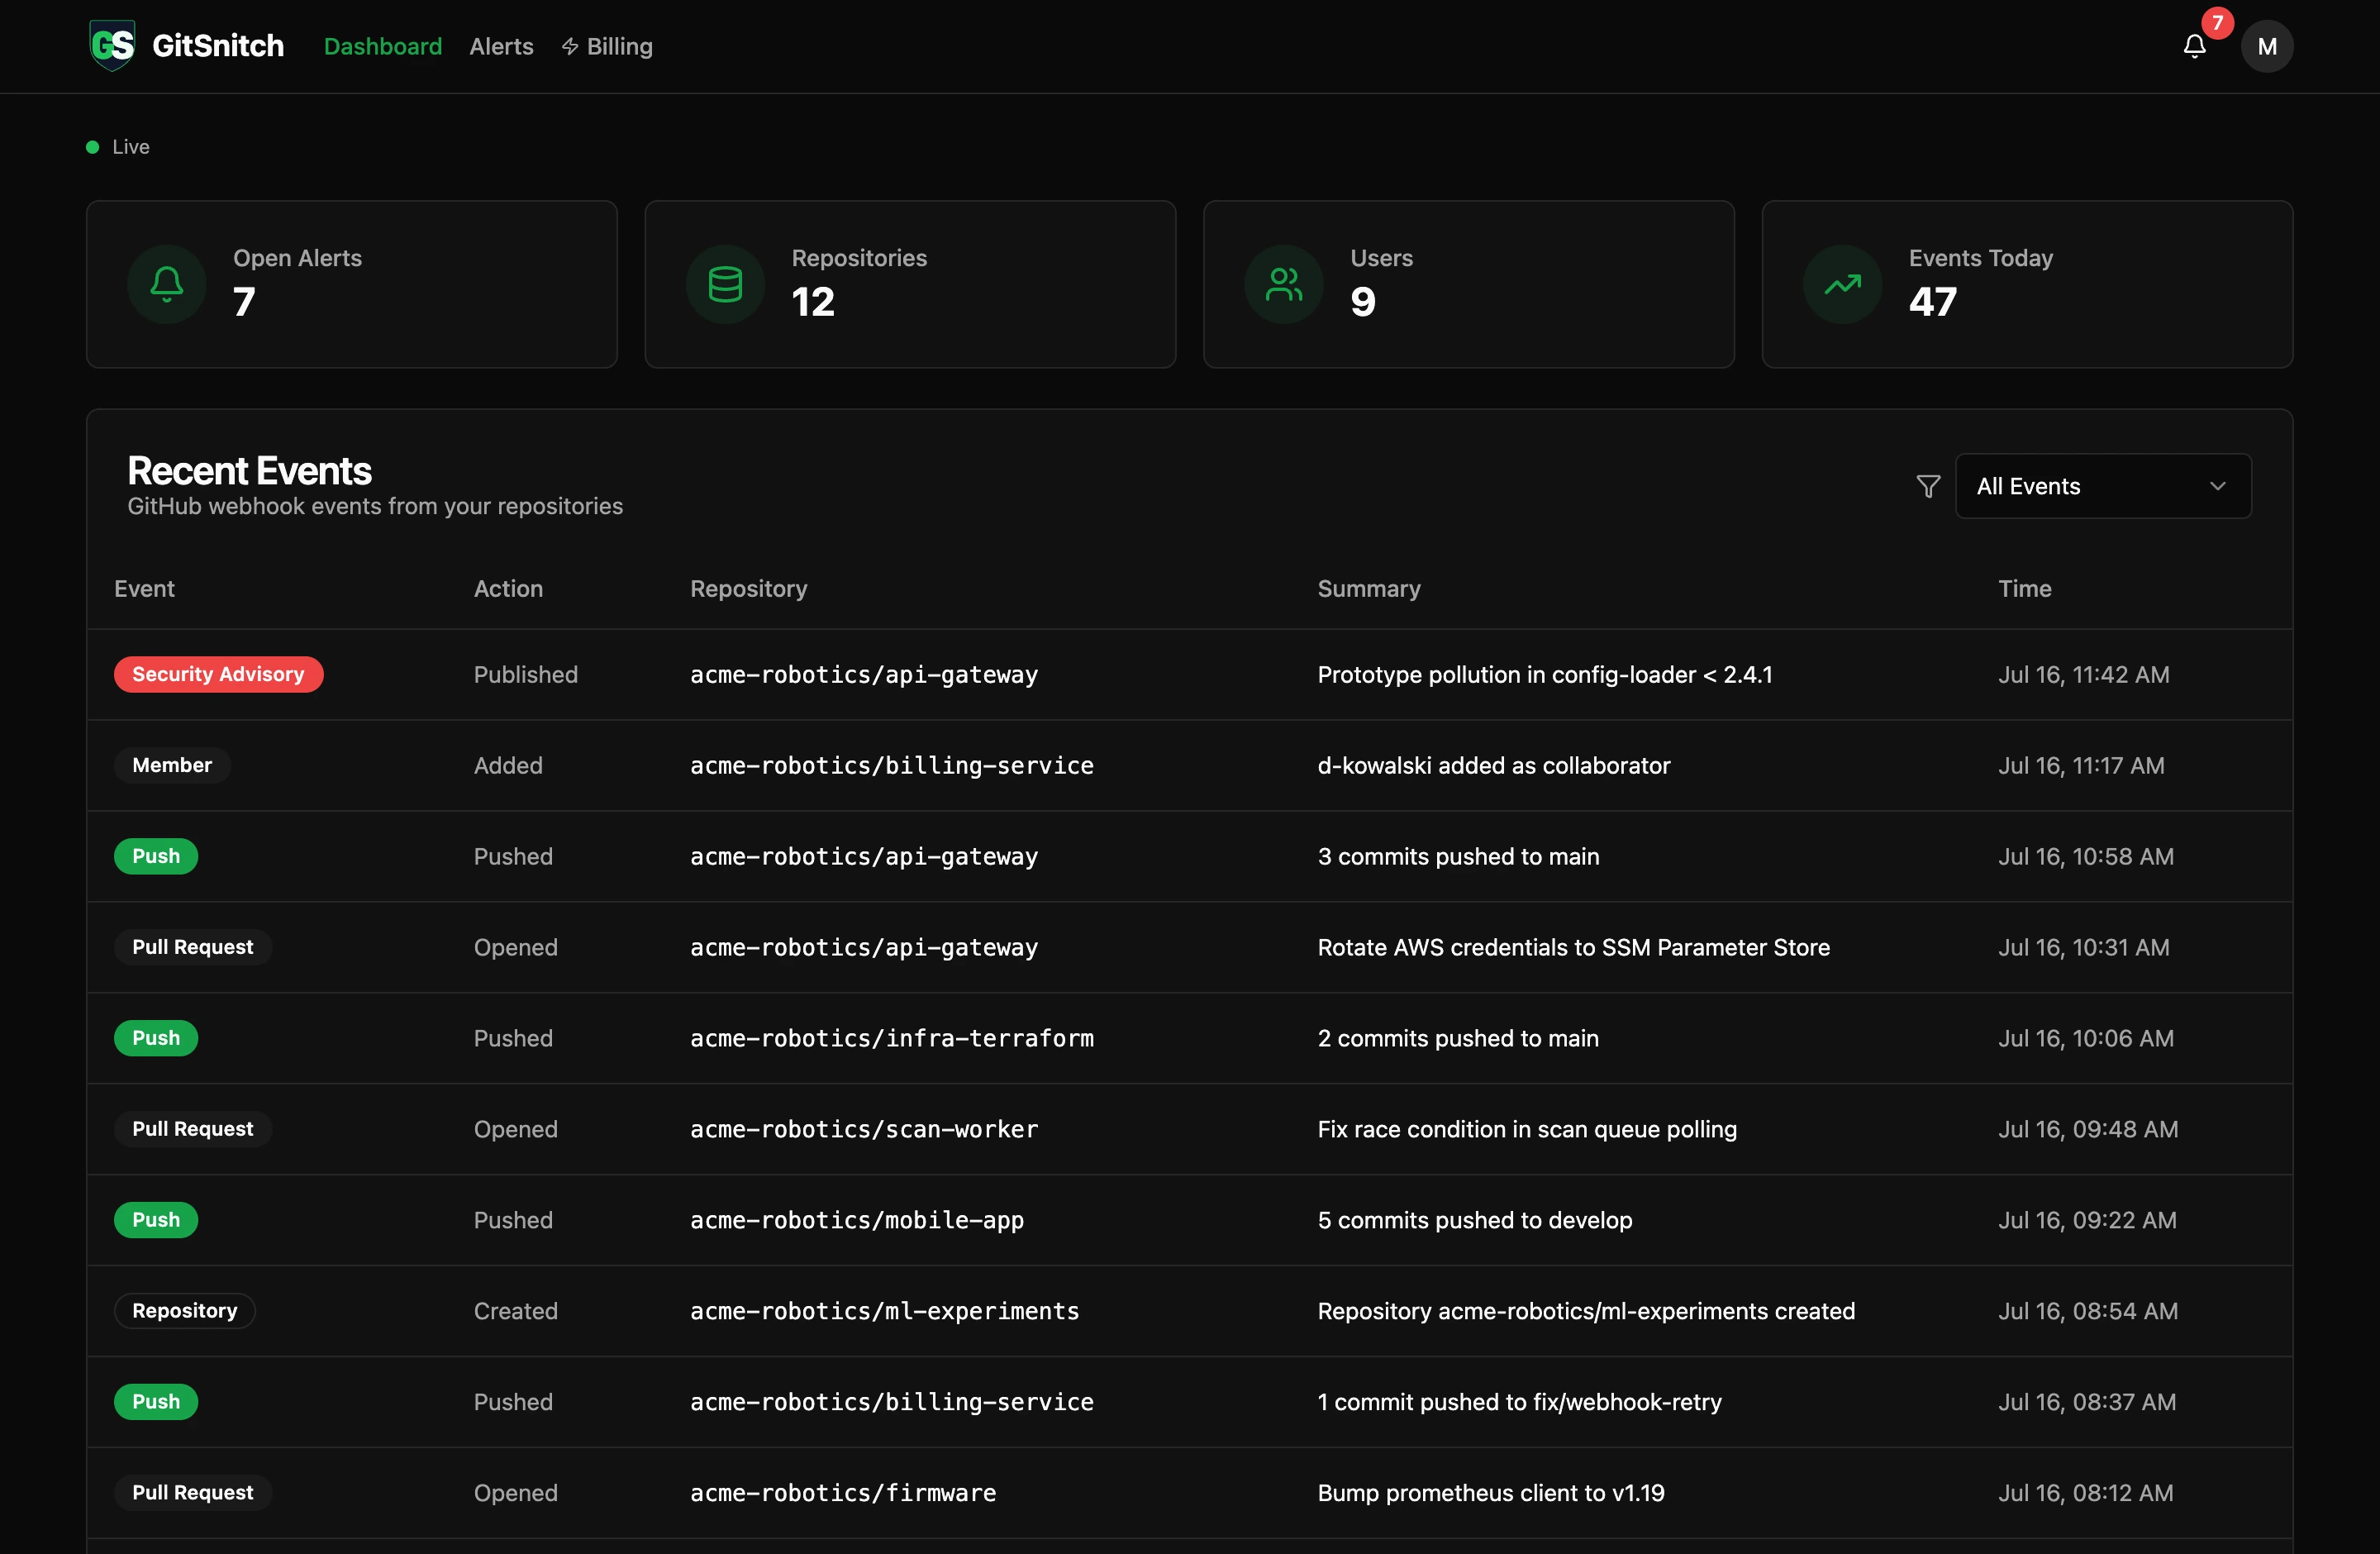
Task: Click the Push badge for 3 commits
Action: pos(156,856)
